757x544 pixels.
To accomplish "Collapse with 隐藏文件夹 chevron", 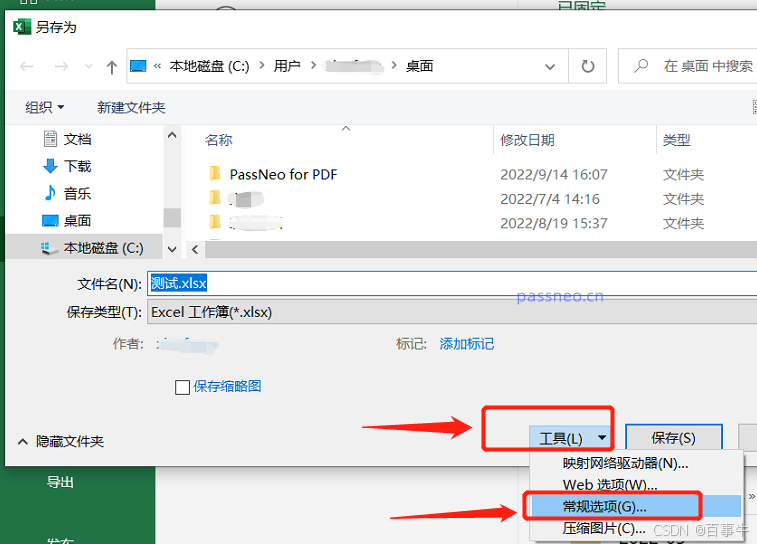I will [x=22, y=441].
